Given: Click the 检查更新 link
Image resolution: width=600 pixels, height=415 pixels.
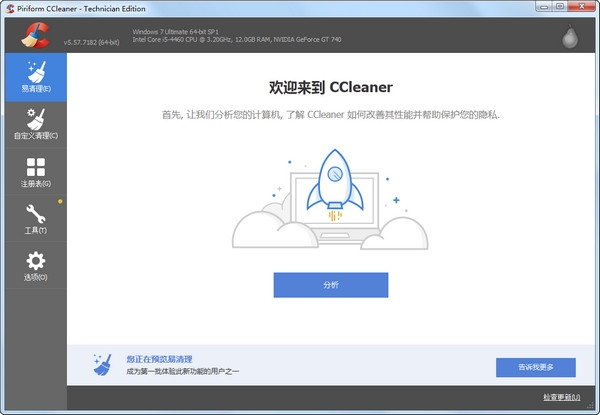Looking at the screenshot, I should pyautogui.click(x=561, y=397).
